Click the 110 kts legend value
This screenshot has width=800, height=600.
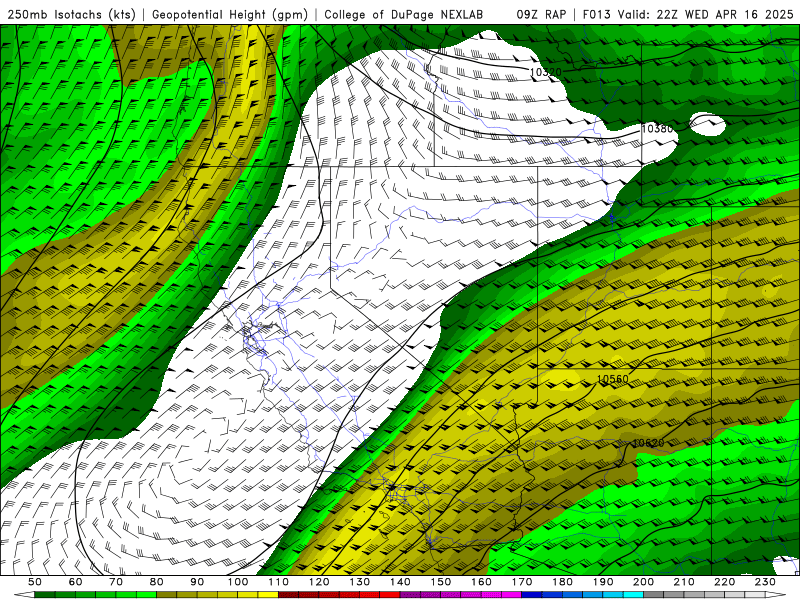(278, 582)
